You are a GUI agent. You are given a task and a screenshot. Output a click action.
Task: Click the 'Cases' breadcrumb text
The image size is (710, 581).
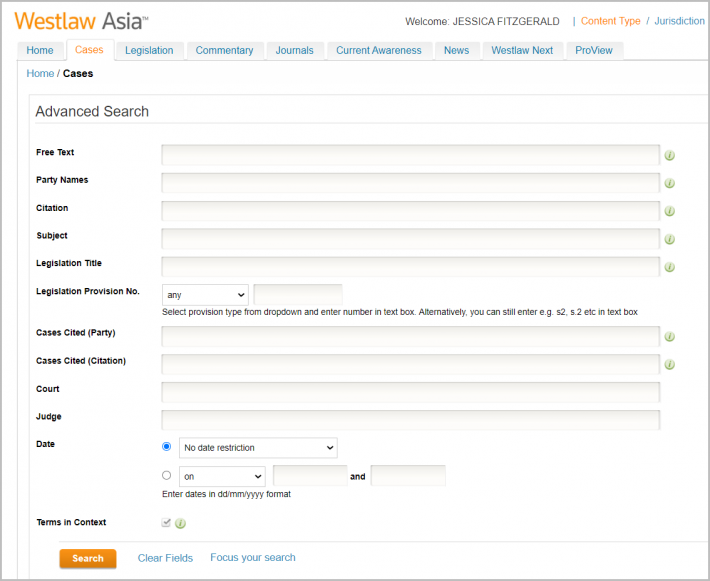point(78,73)
